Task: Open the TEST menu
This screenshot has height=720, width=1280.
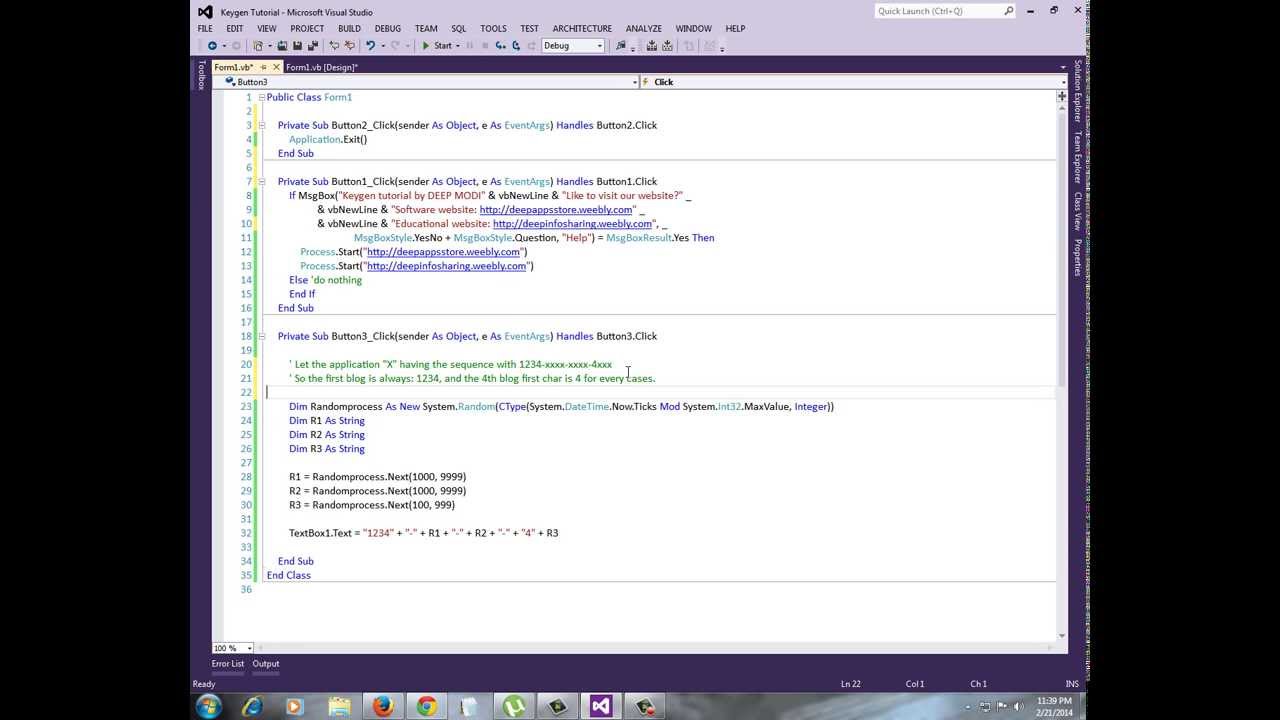Action: [529, 29]
